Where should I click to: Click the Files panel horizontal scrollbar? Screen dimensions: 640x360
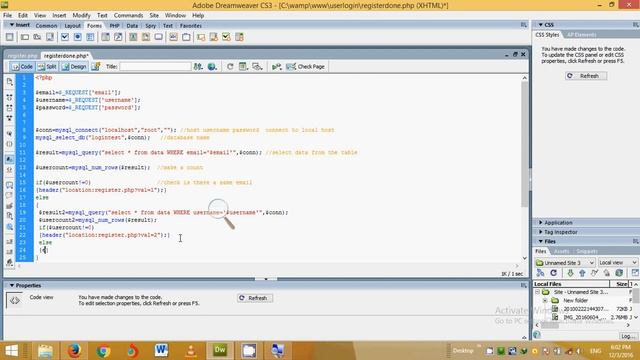[x=582, y=325]
